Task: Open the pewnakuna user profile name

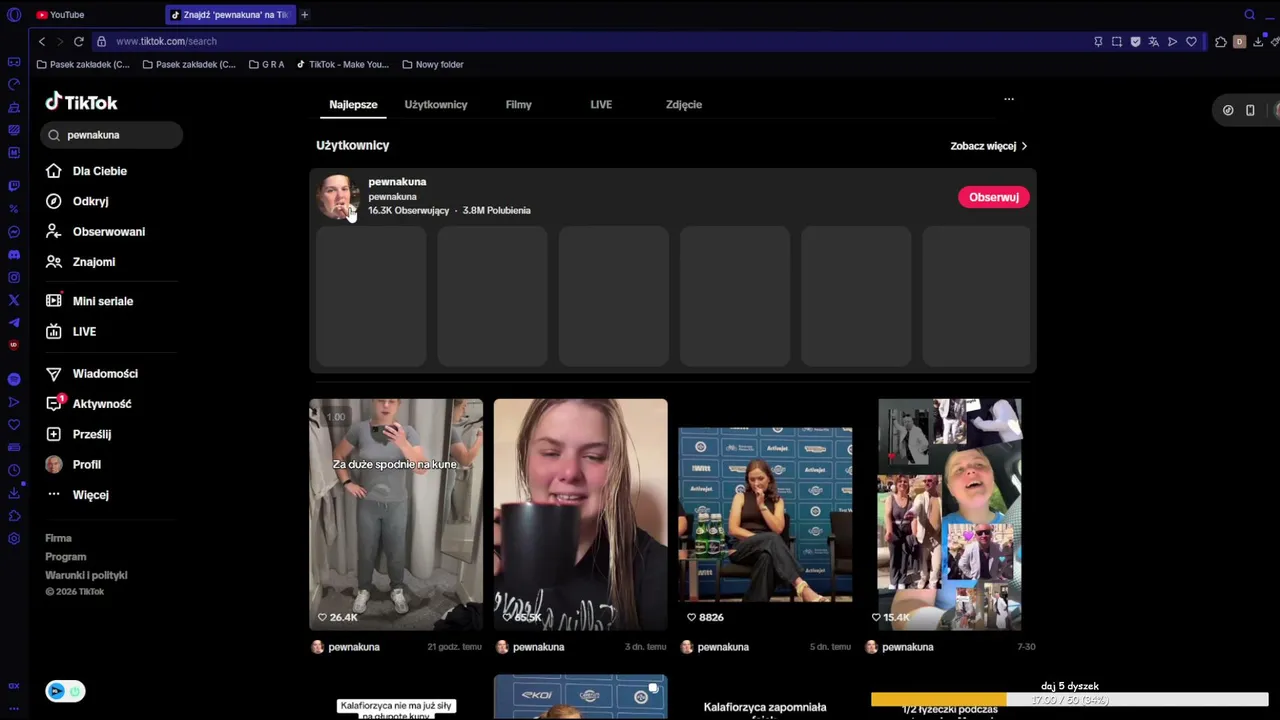Action: pos(397,182)
